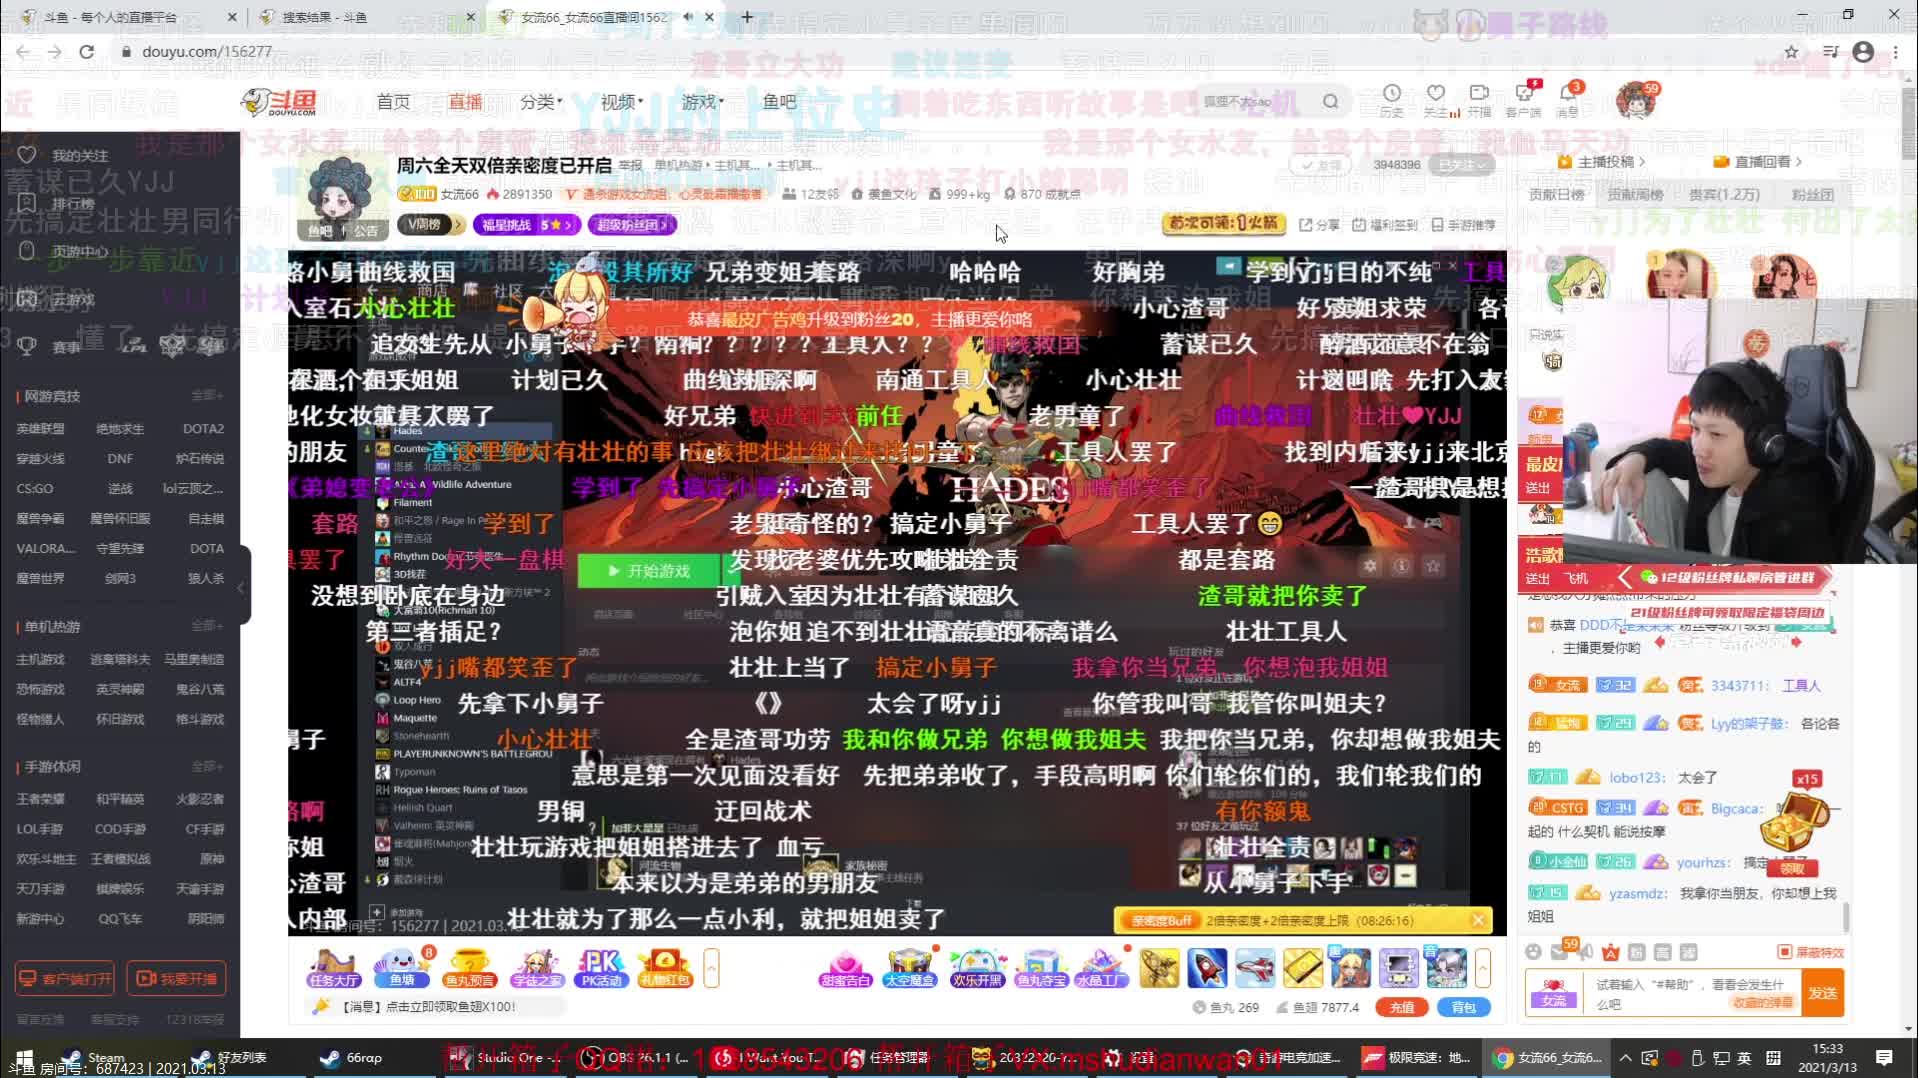Click the 福利签到 check-in link
The width and height of the screenshot is (1918, 1078).
click(1385, 225)
